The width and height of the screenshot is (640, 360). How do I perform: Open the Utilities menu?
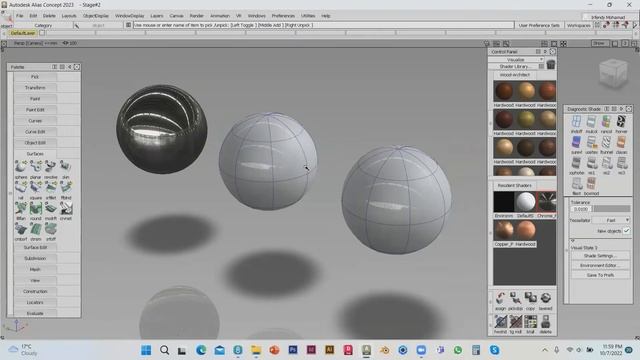coord(308,16)
